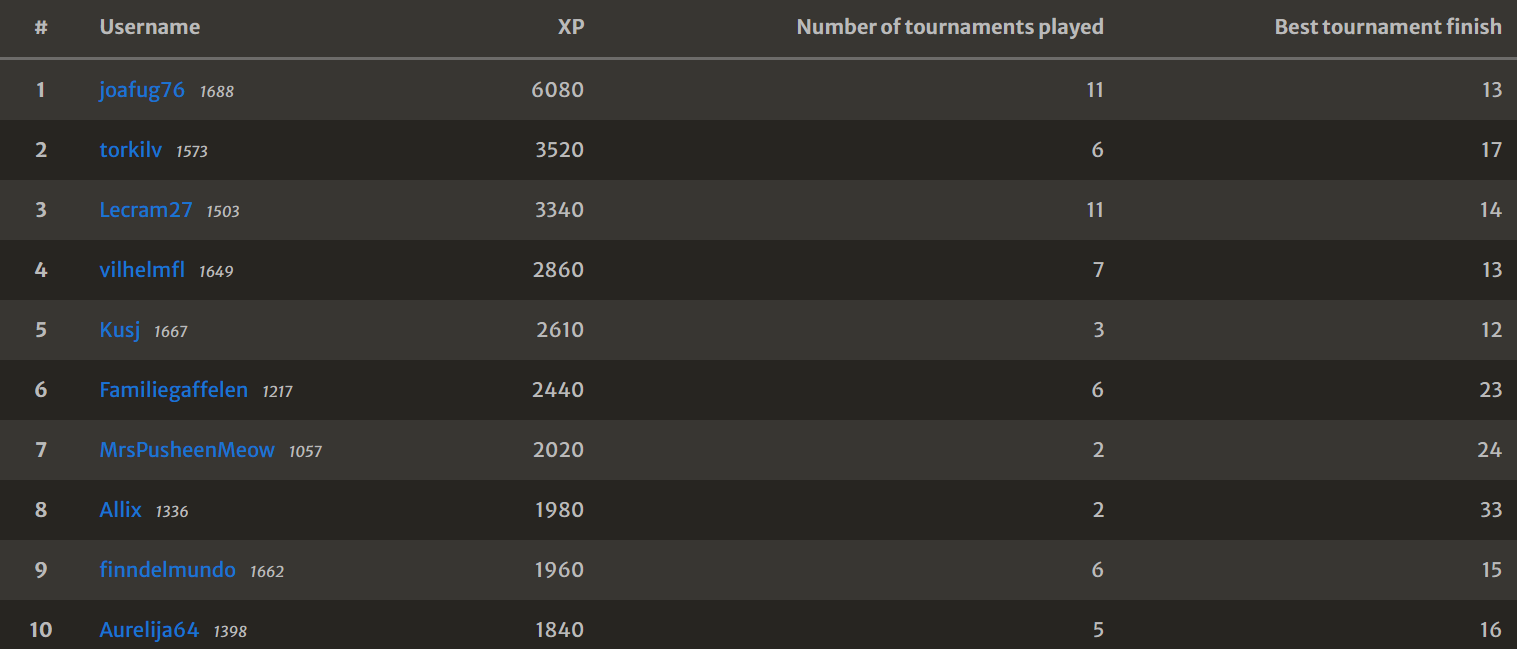Screen dimensions: 1517x649
Task: Click the 1057 rating beside MrsPusheenMeow
Action: [x=305, y=452]
